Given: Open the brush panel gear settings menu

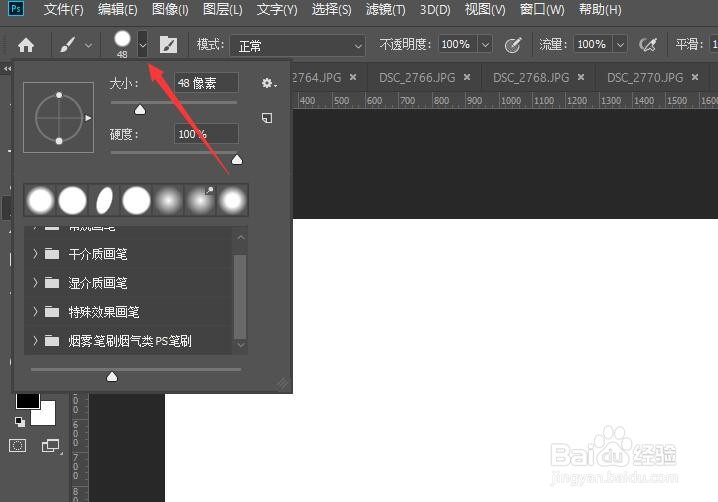Looking at the screenshot, I should pos(268,83).
